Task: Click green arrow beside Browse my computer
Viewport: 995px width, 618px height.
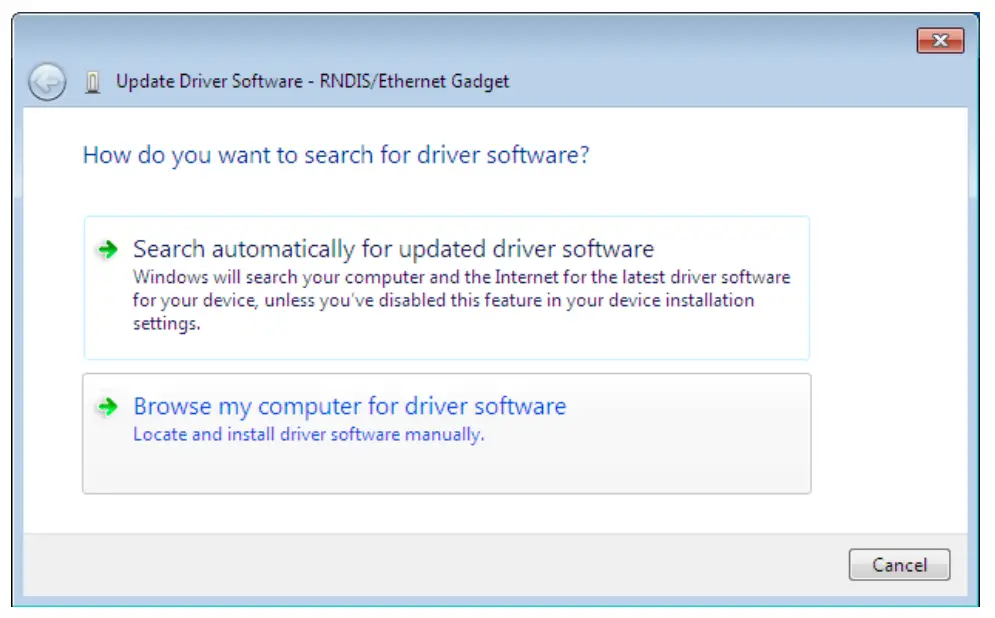Action: 106,408
